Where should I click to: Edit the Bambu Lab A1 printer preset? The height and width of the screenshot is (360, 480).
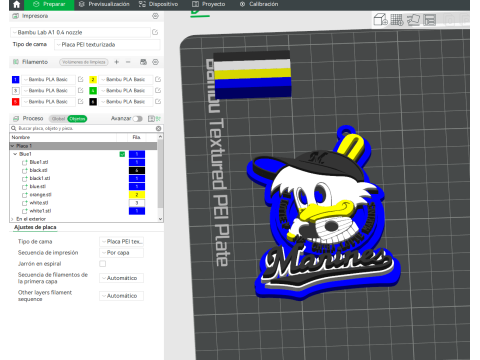(155, 32)
